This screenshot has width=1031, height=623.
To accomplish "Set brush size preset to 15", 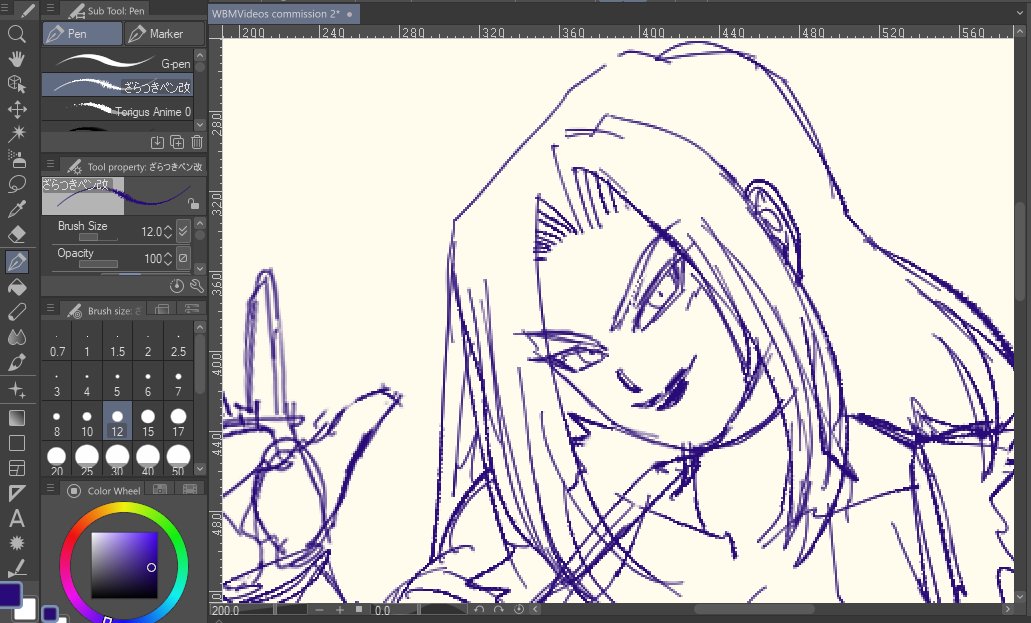I will point(148,422).
